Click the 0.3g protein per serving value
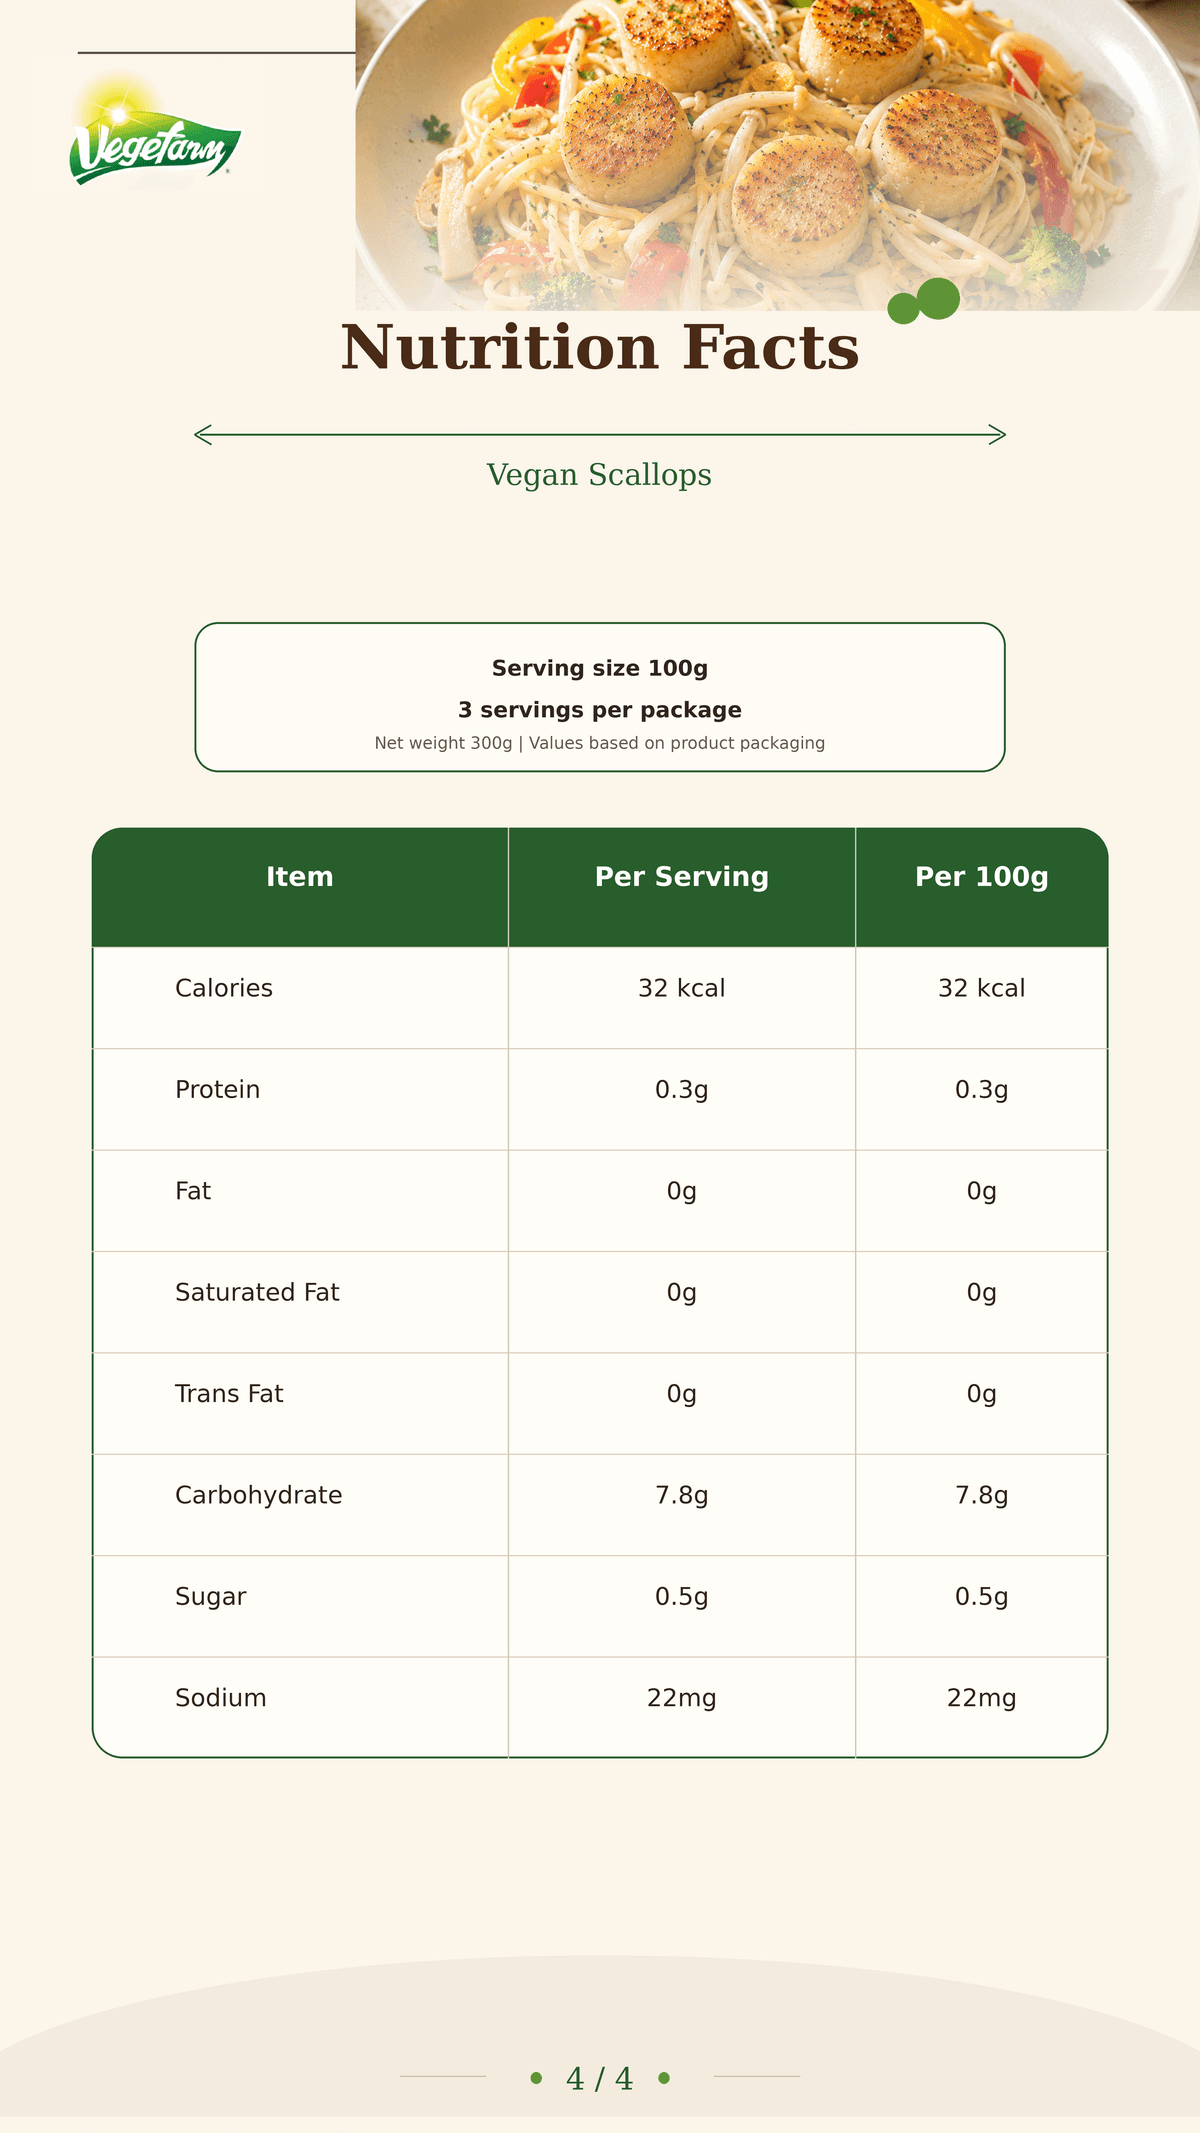This screenshot has width=1200, height=2133. point(682,1090)
